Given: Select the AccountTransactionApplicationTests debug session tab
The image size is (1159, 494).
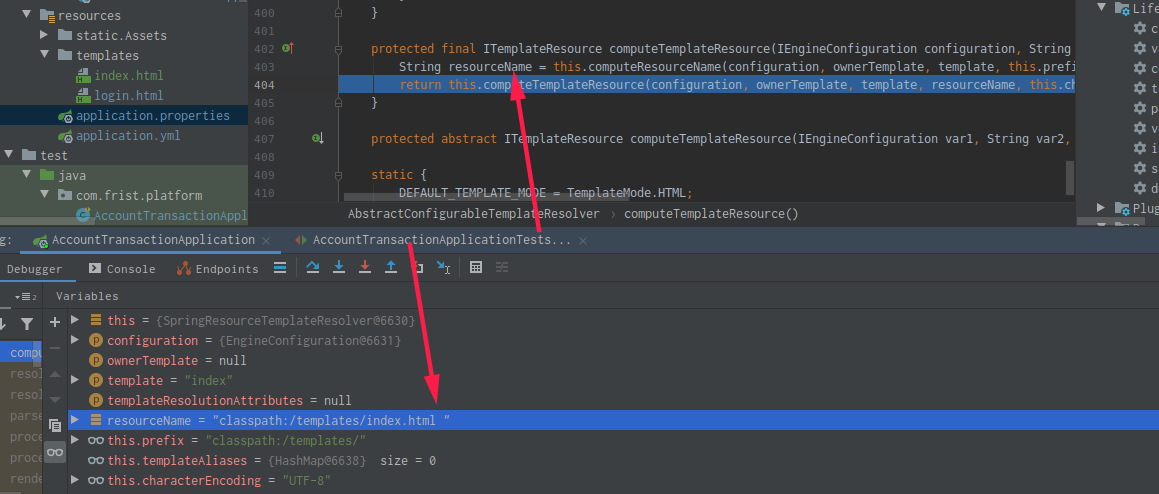Looking at the screenshot, I should [442, 240].
